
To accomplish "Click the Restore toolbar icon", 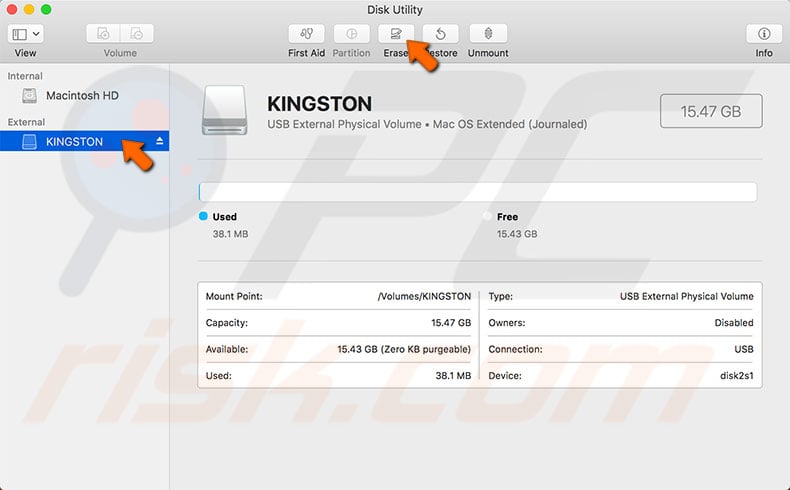I will [441, 34].
